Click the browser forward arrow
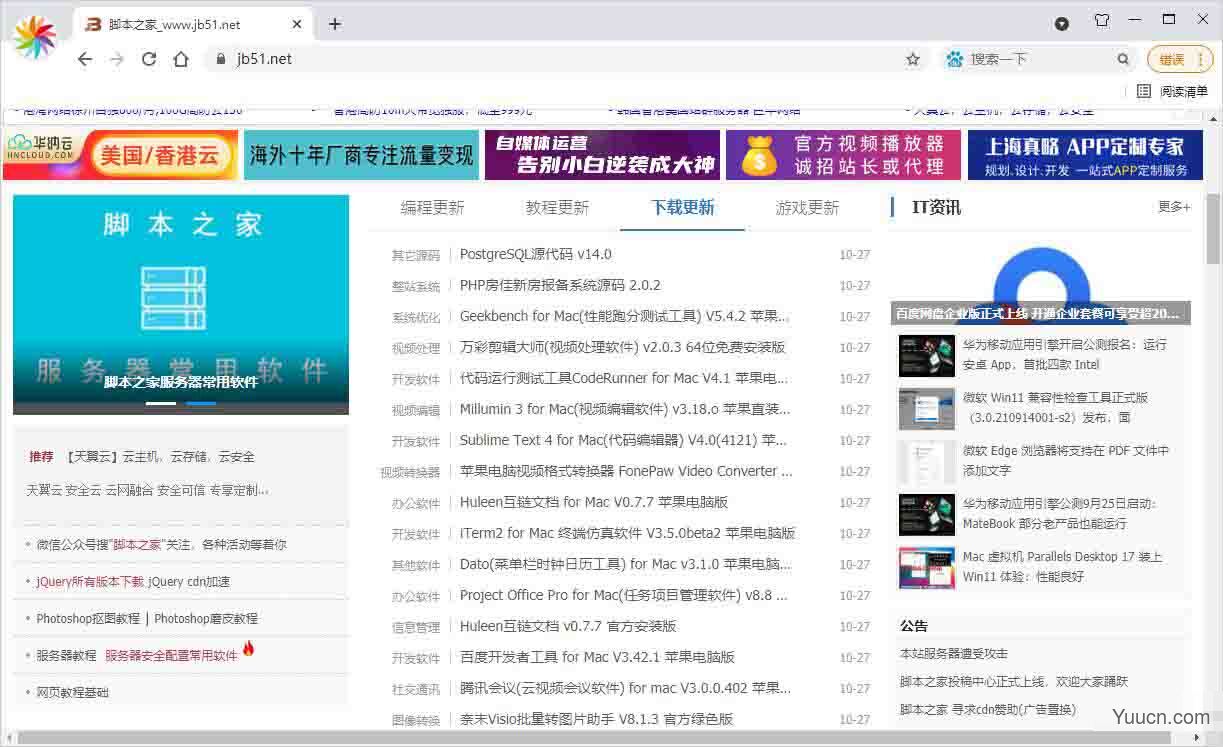 (117, 59)
